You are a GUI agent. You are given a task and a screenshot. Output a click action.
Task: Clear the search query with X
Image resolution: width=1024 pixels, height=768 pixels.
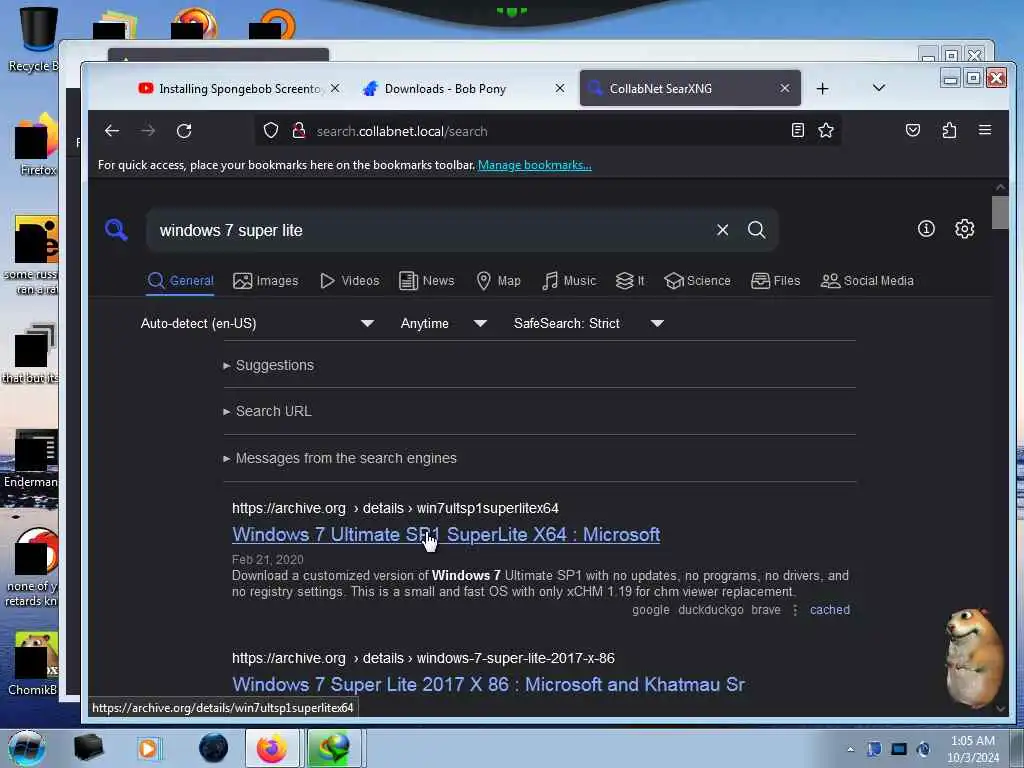click(722, 230)
